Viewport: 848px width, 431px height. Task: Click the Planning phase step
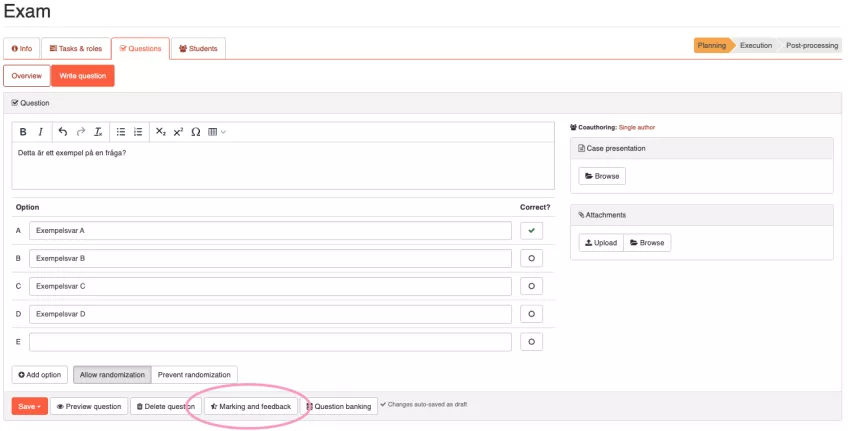[x=712, y=45]
